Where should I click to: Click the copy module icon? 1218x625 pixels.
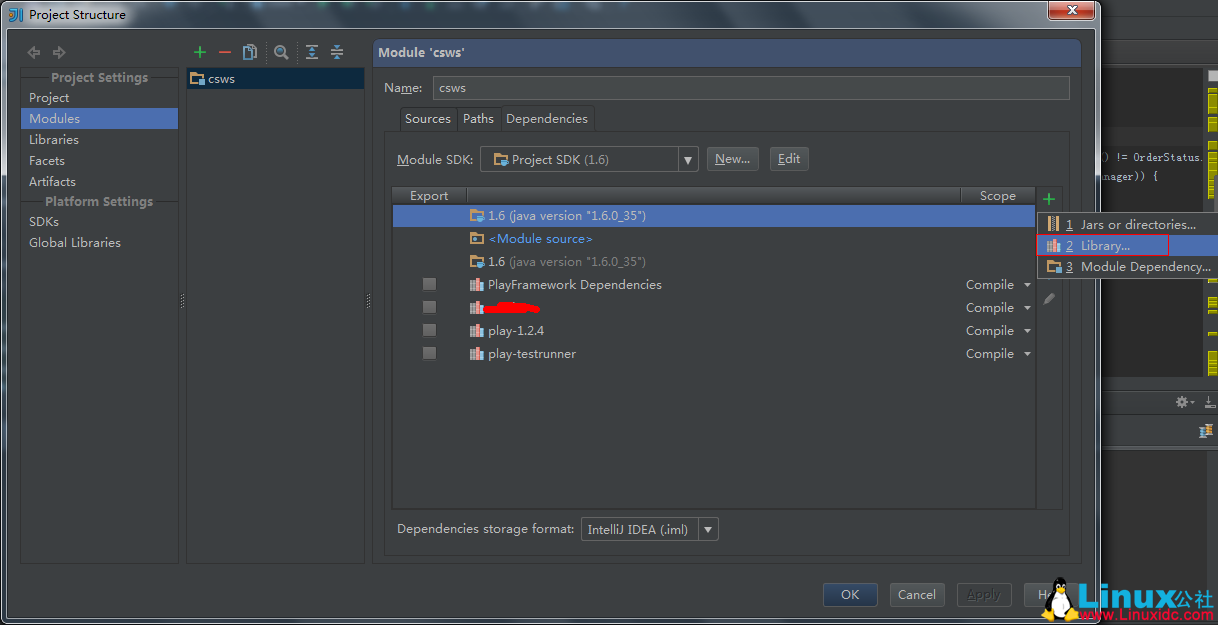[x=250, y=52]
